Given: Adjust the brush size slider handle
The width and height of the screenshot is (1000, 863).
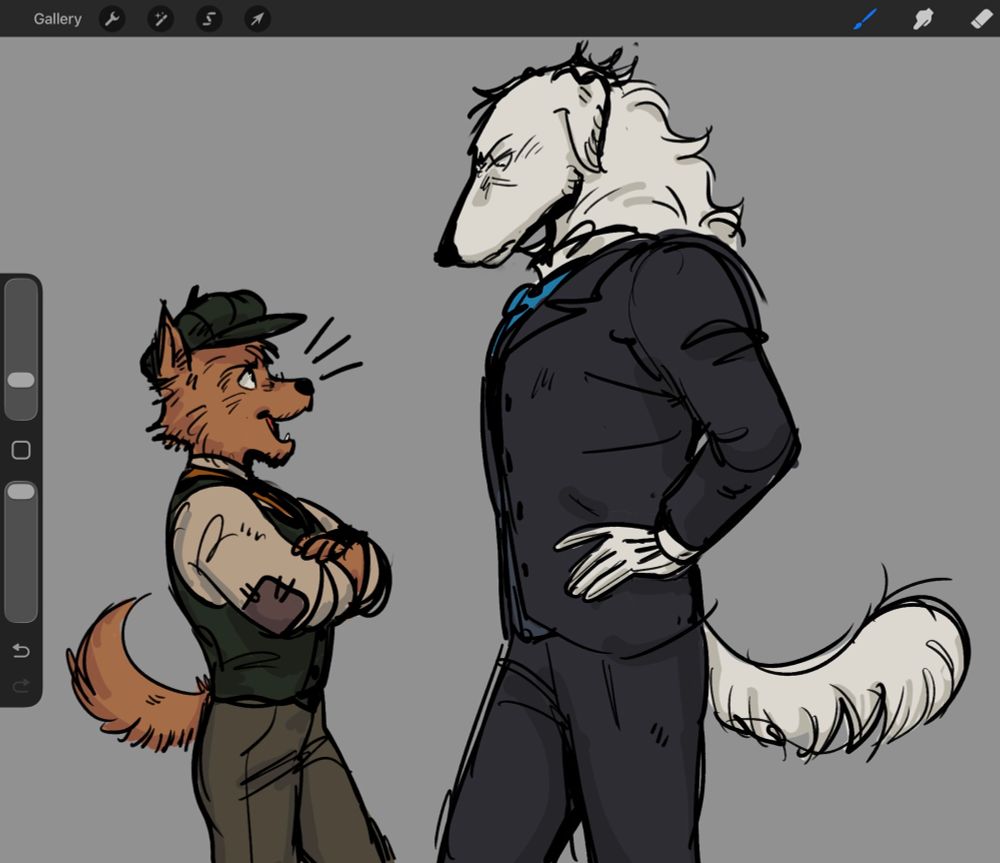Looking at the screenshot, I should coord(21,380).
